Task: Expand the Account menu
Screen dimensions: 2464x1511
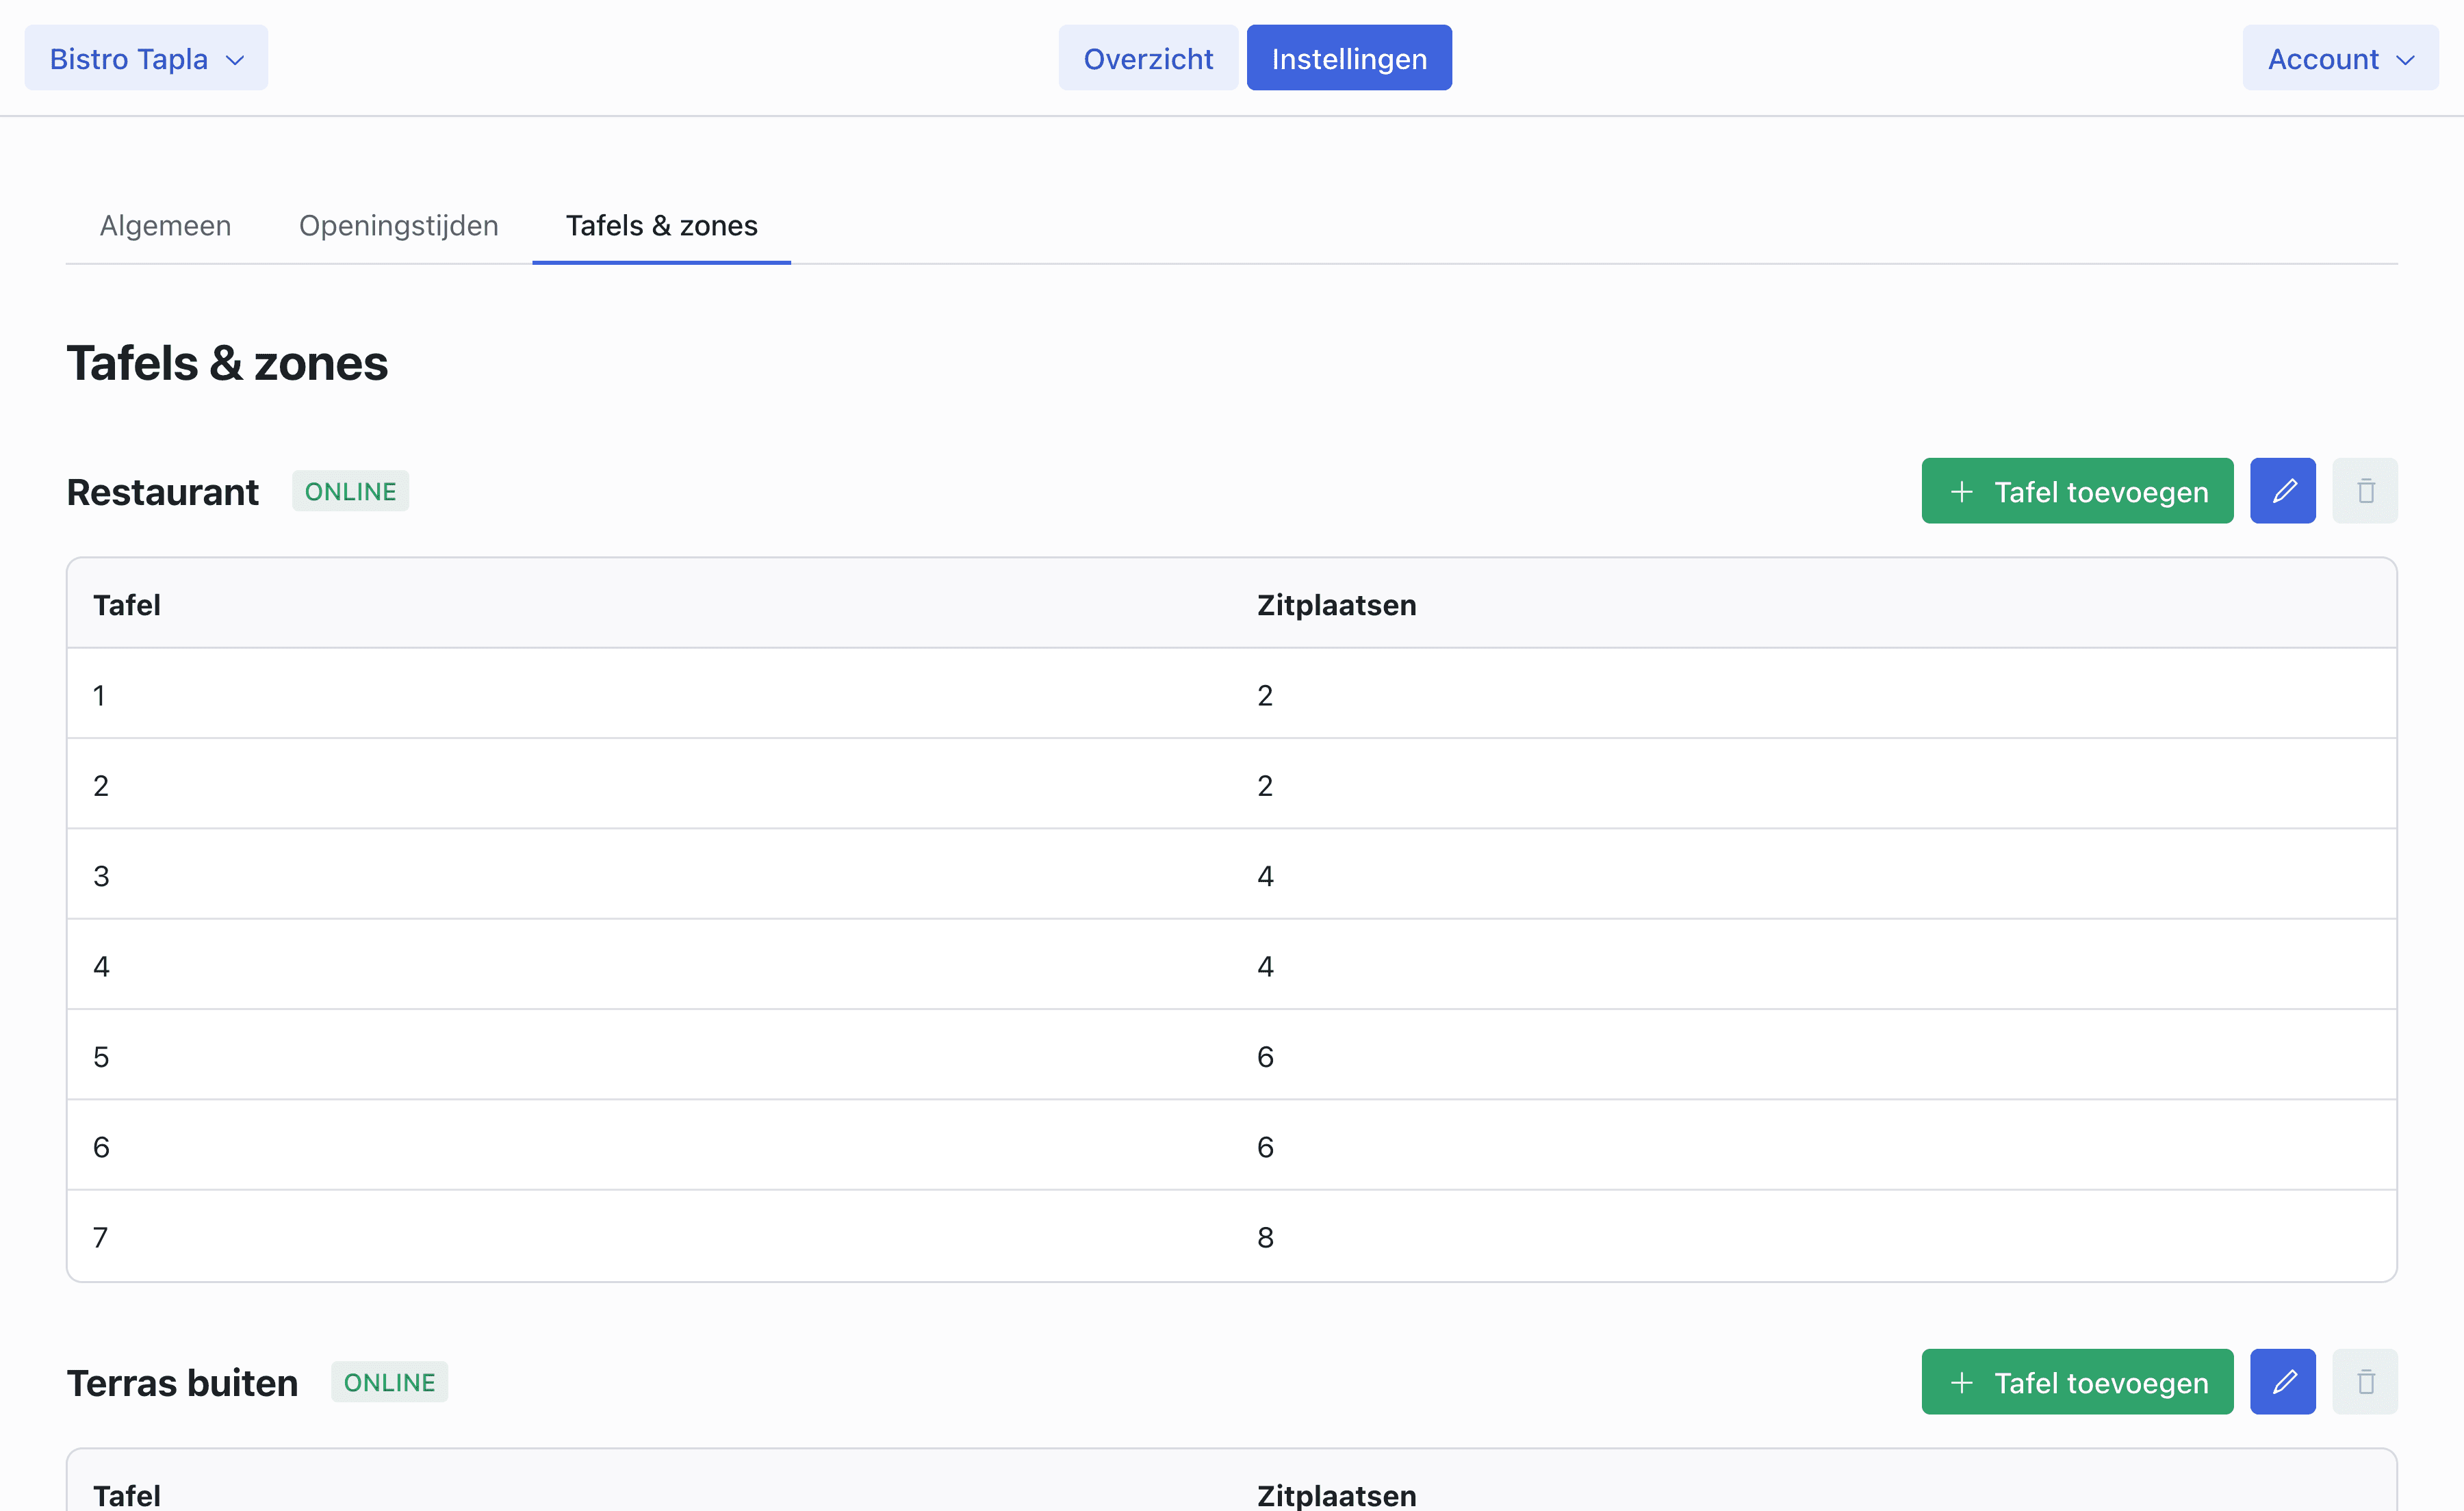Action: 2339,59
